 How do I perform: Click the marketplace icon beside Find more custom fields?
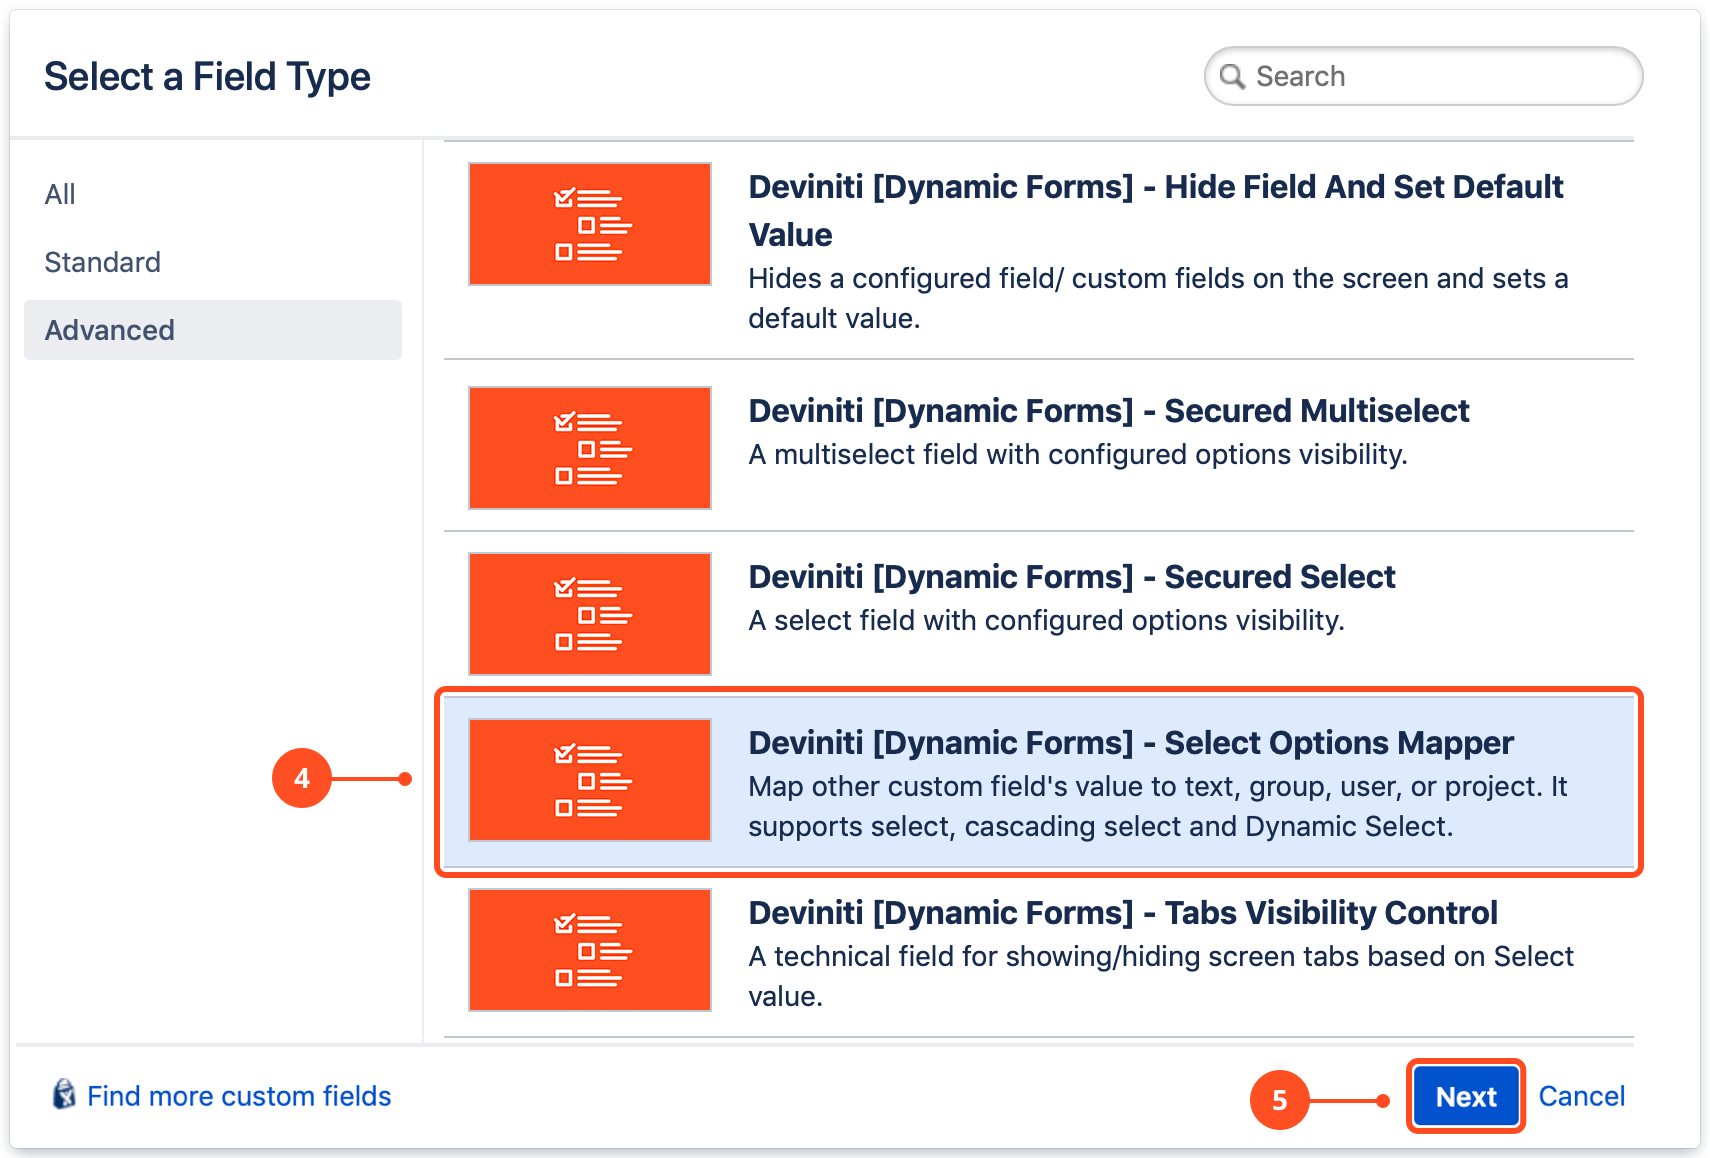click(64, 1095)
